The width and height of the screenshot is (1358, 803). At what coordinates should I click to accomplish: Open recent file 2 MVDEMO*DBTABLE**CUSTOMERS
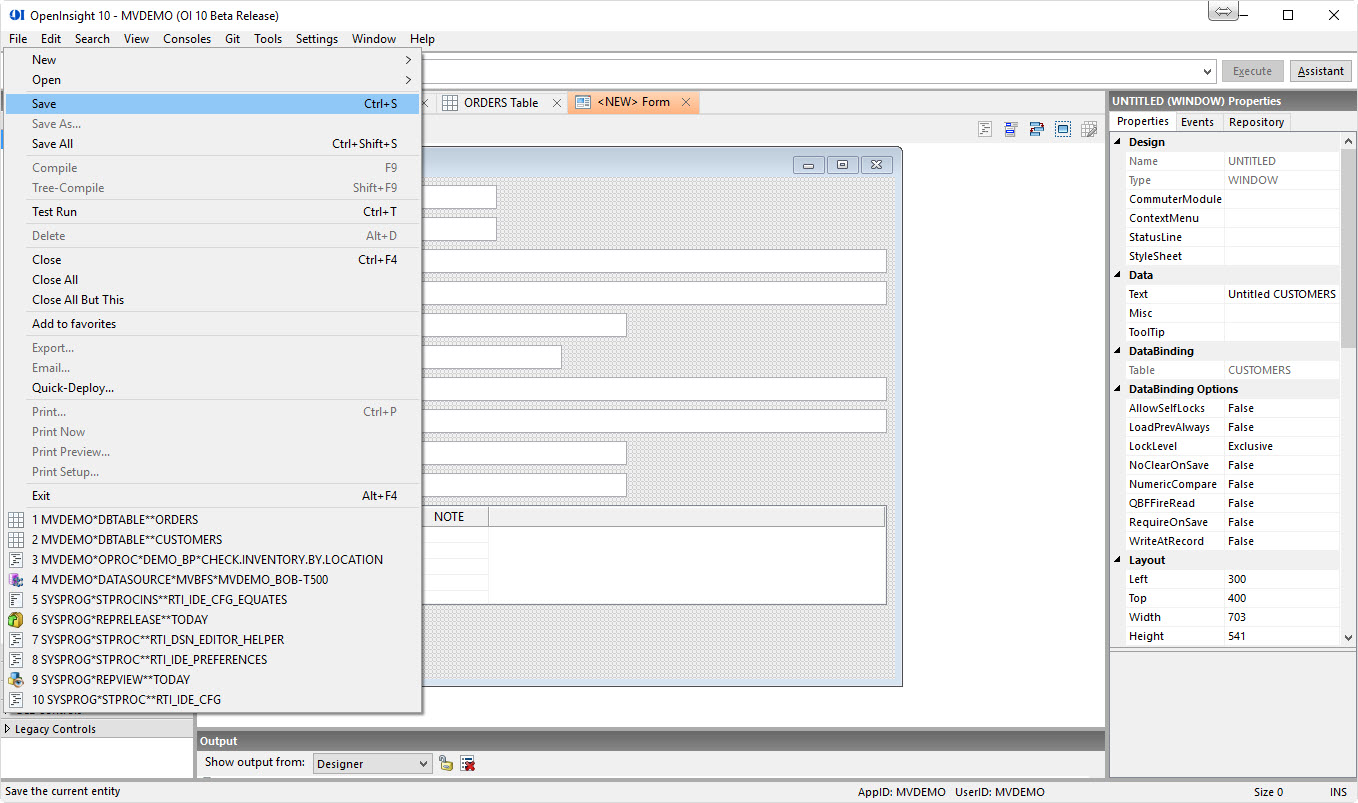pyautogui.click(x=212, y=540)
